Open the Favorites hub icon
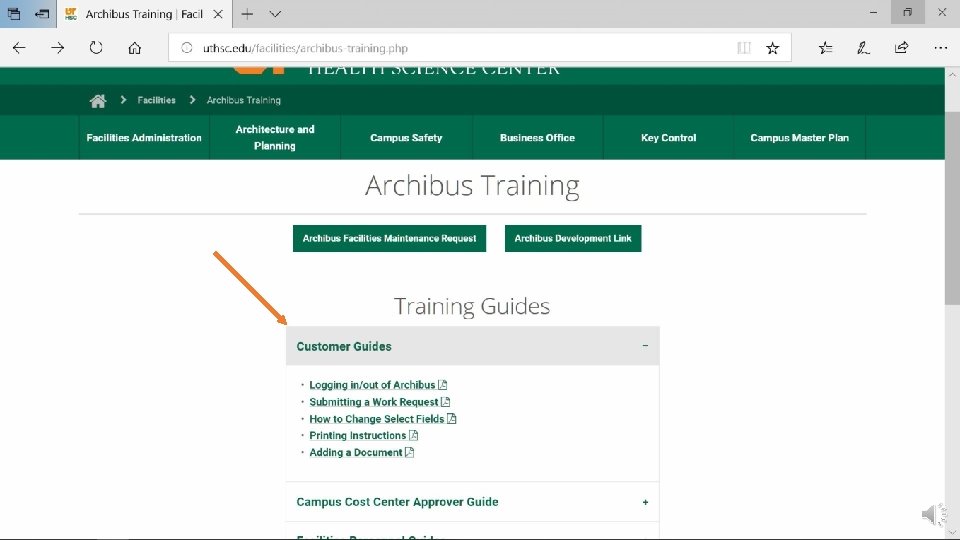This screenshot has width=960, height=540. [825, 48]
